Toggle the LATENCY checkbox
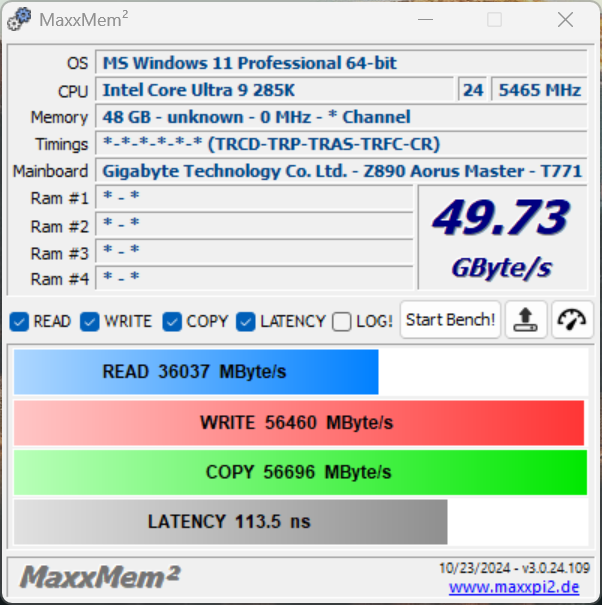The height and width of the screenshot is (605, 602). click(246, 322)
